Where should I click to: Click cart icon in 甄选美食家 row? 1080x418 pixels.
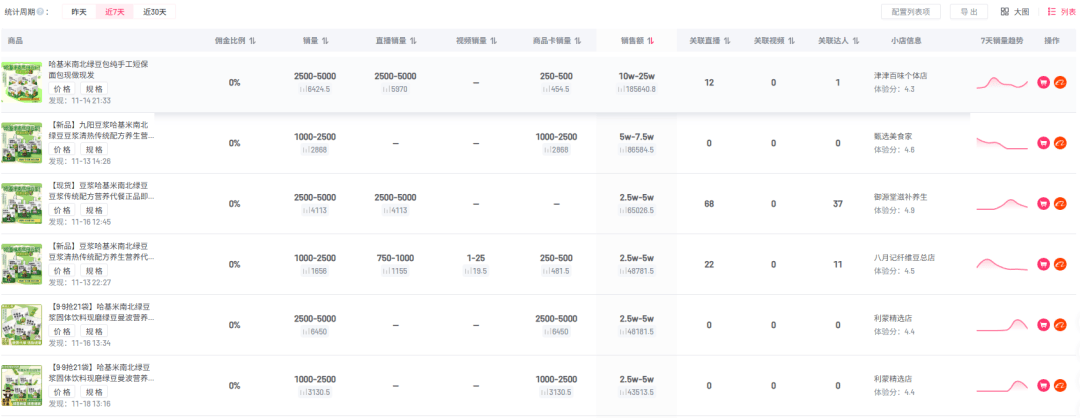click(1044, 143)
